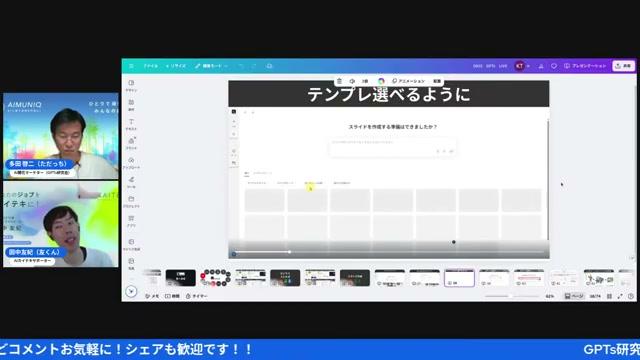This screenshot has width=640, height=360.
Task: Open the リサイズ (Resize) menu
Action: click(x=176, y=66)
